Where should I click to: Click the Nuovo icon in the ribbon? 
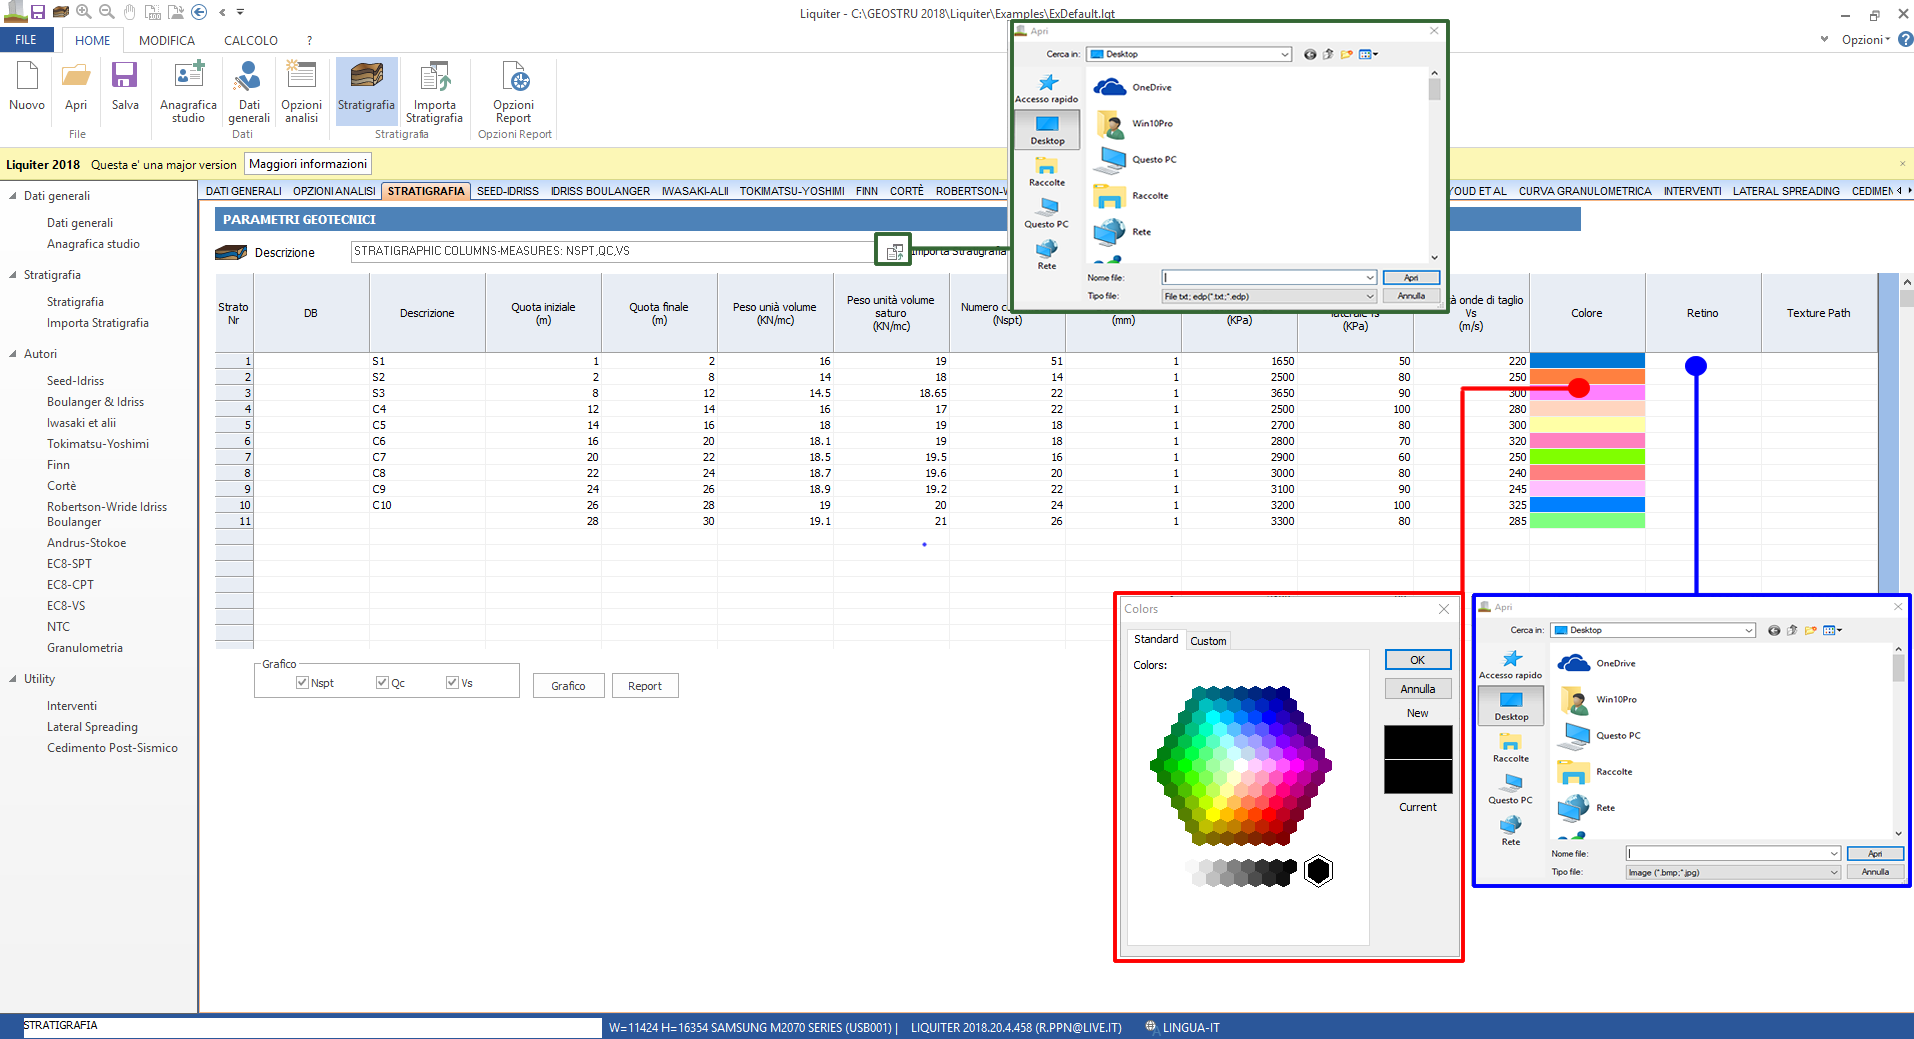tap(27, 76)
